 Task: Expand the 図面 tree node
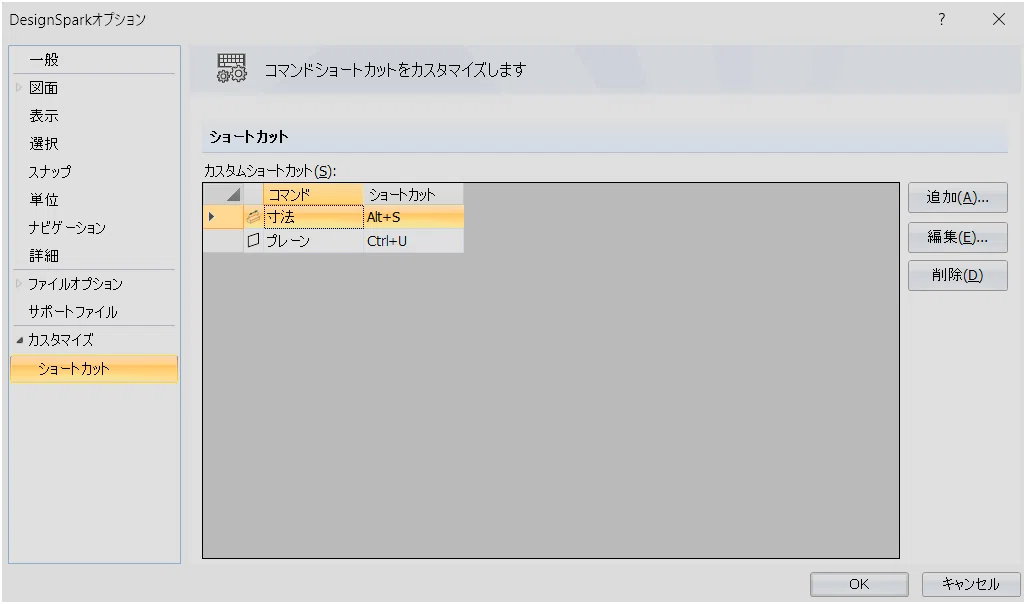pos(19,87)
